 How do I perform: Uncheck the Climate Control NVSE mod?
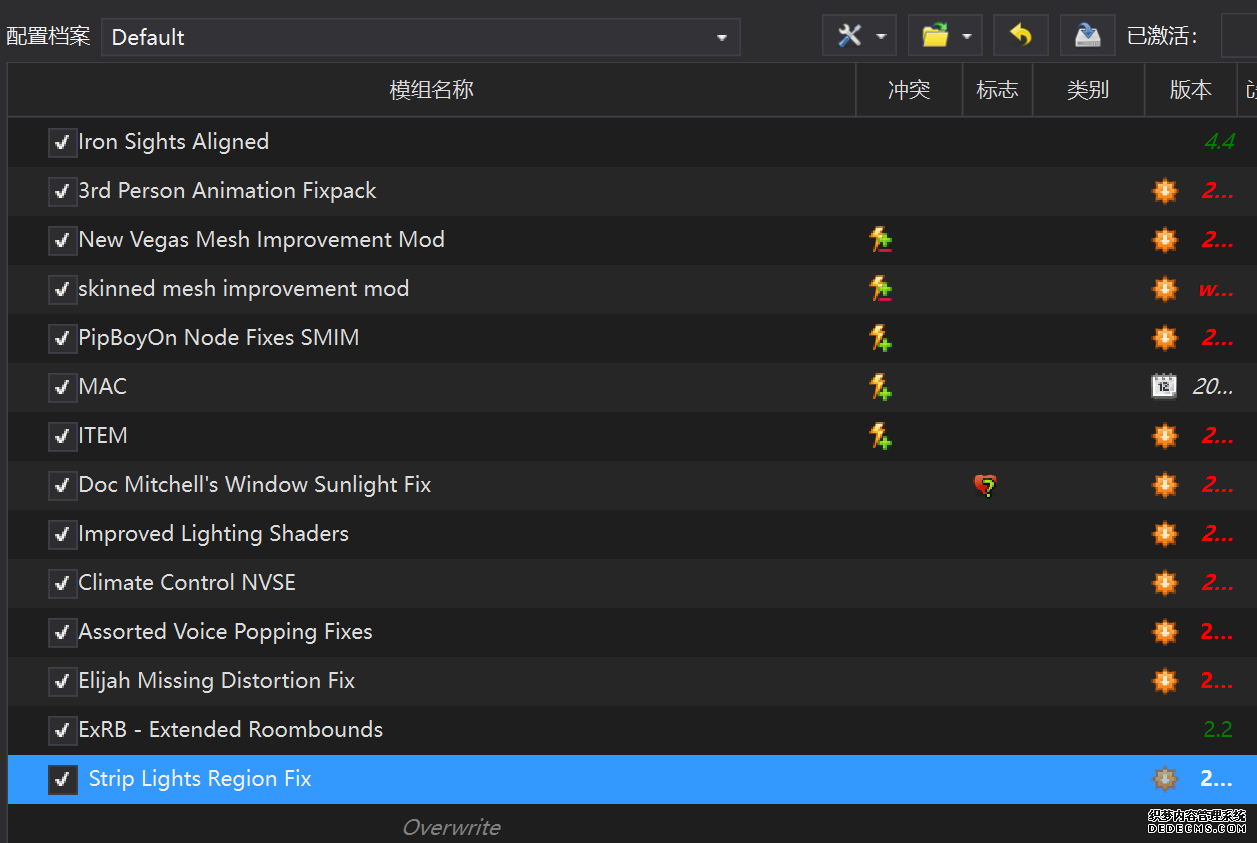coord(63,584)
